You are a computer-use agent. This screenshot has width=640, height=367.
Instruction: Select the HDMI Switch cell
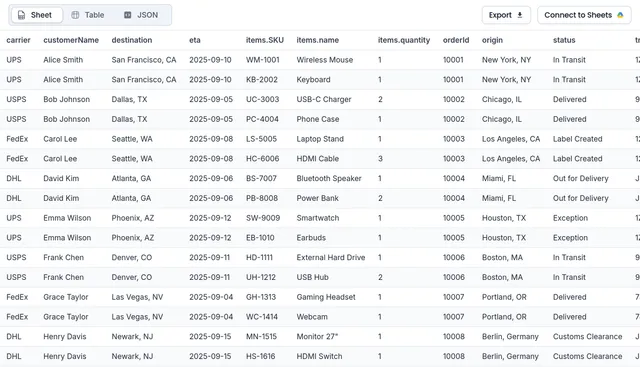click(319, 356)
